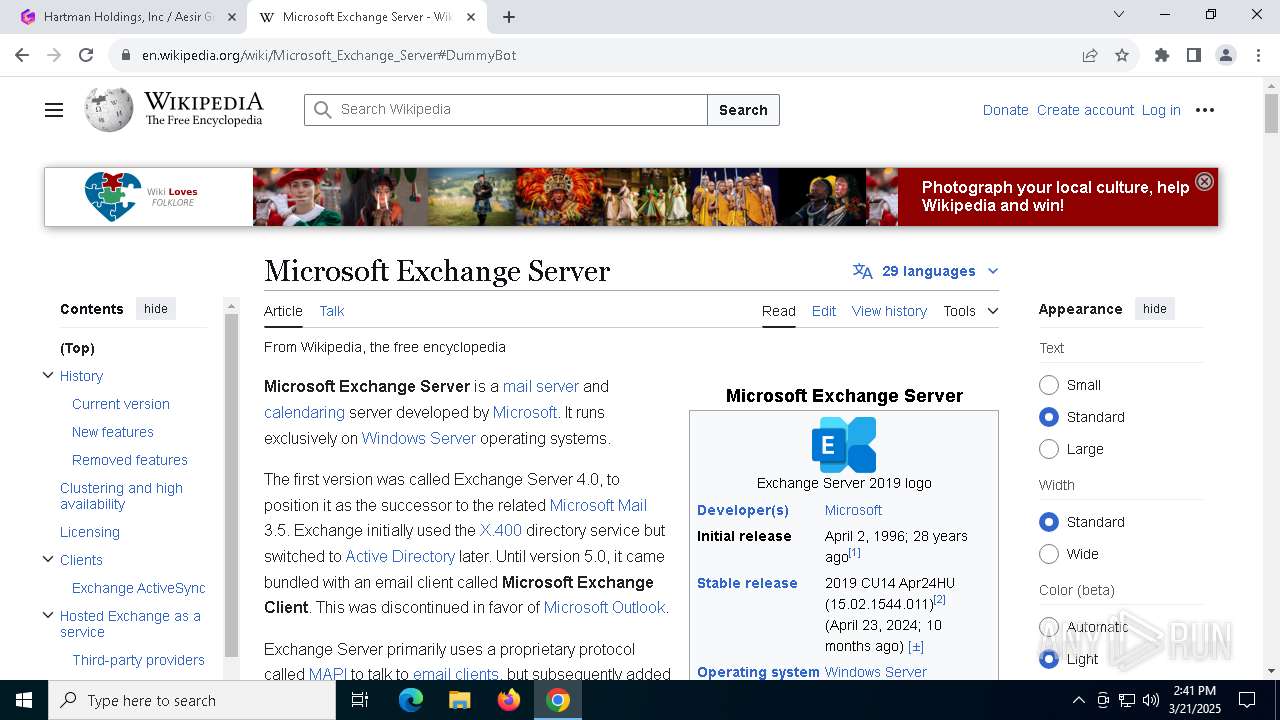
Task: Hide the Contents sidebar
Action: pyautogui.click(x=156, y=309)
